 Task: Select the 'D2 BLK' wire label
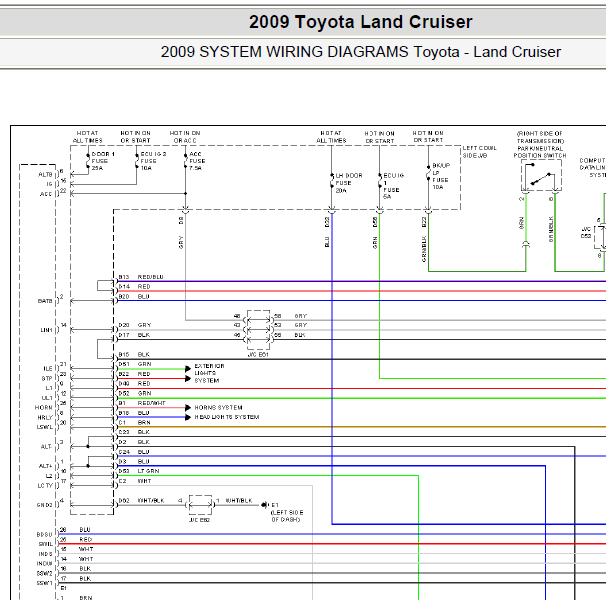click(x=134, y=441)
